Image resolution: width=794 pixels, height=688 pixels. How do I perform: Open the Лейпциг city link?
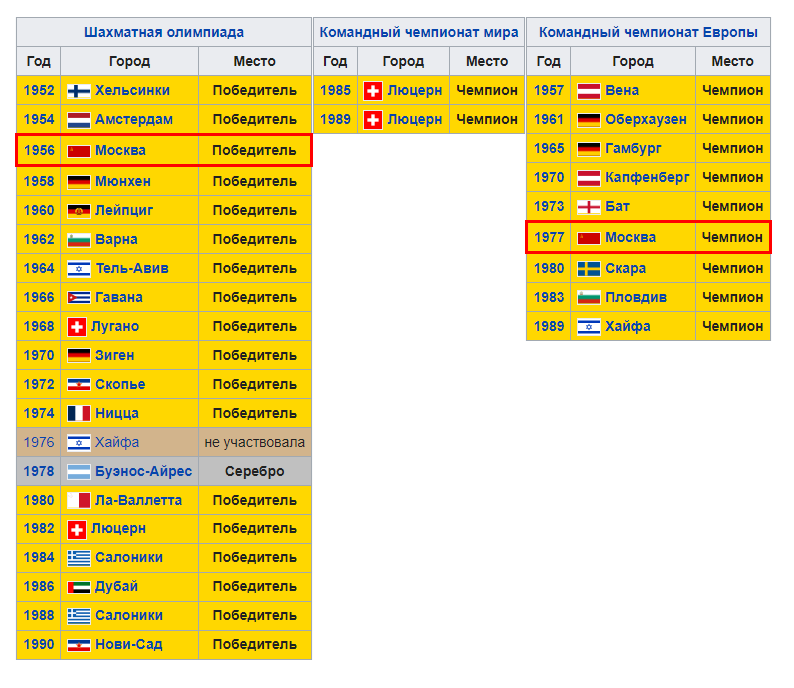pyautogui.click(x=124, y=211)
